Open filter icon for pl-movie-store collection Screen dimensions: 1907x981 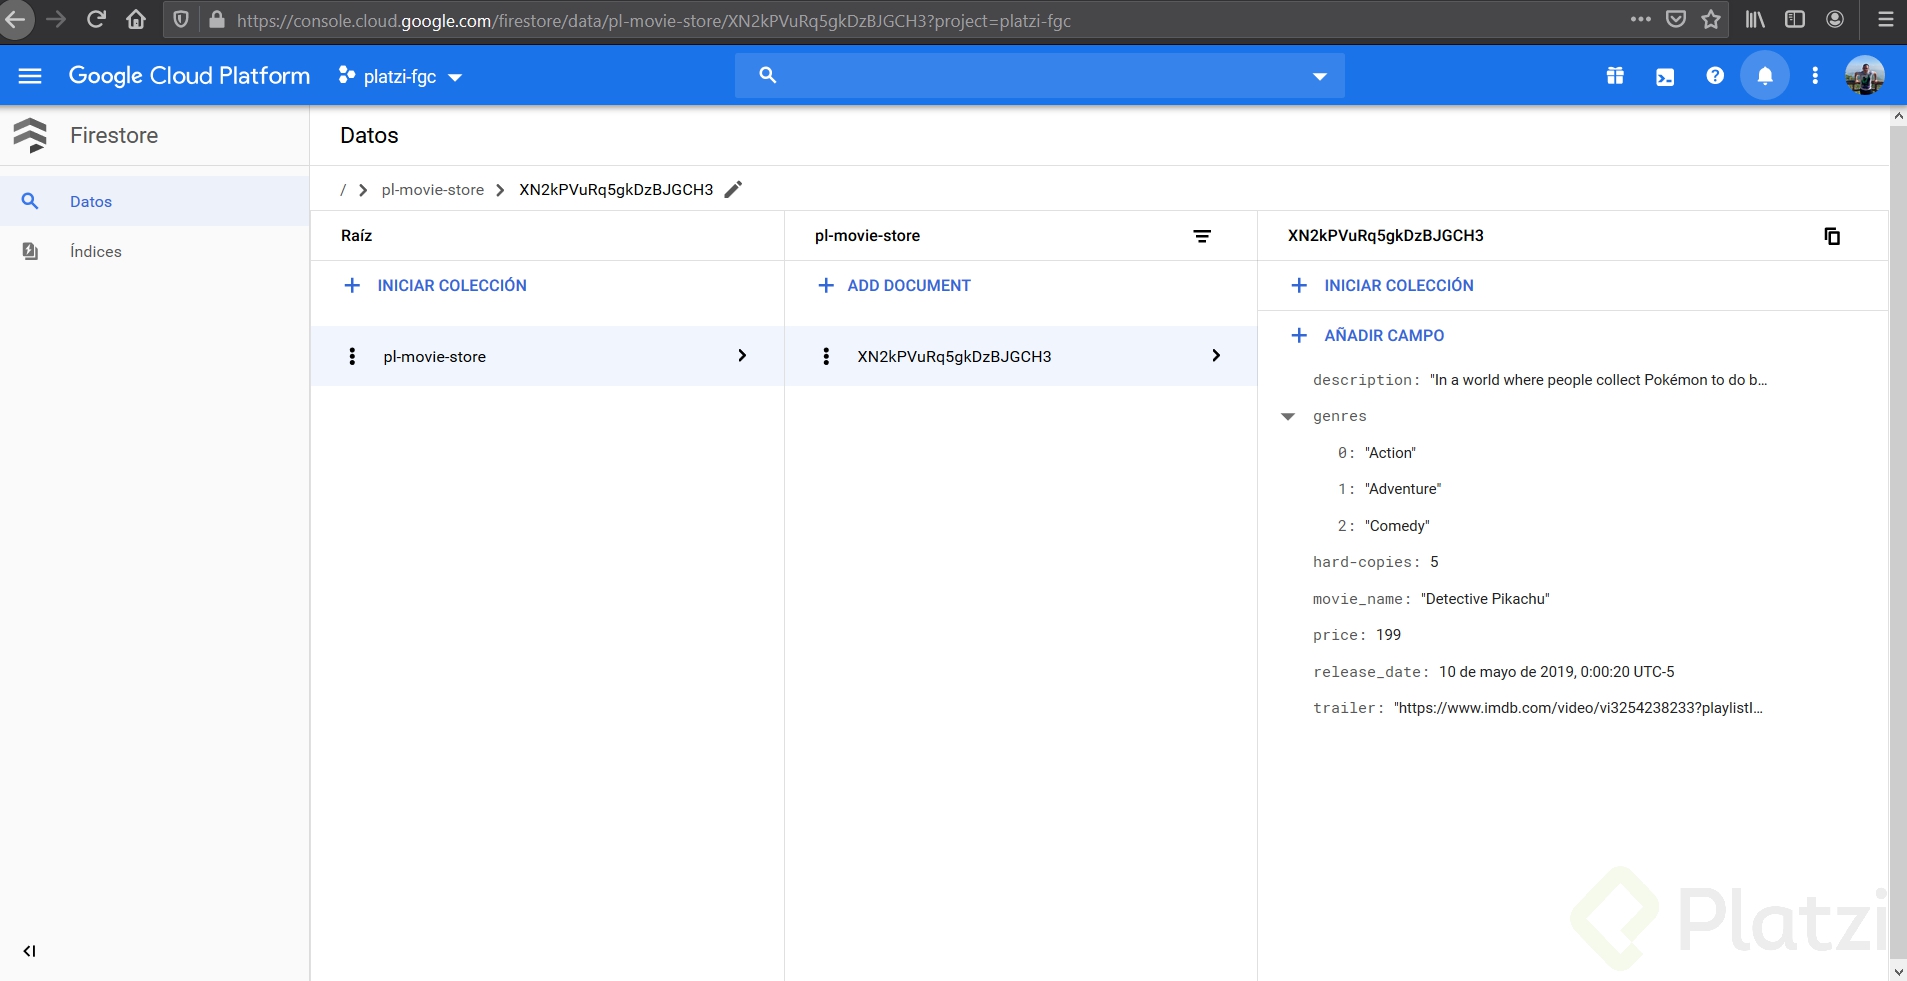[1202, 236]
